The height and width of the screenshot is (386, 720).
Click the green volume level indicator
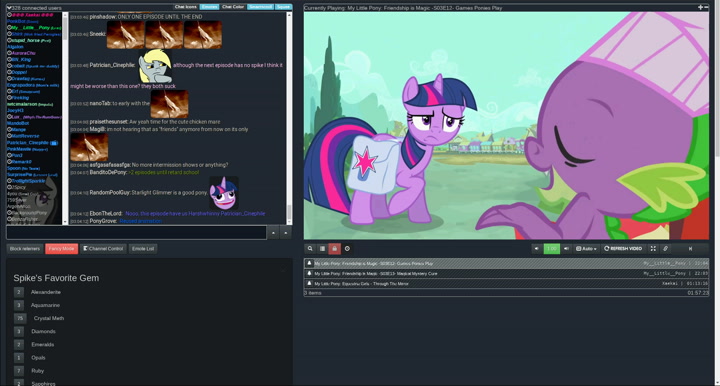pos(551,249)
